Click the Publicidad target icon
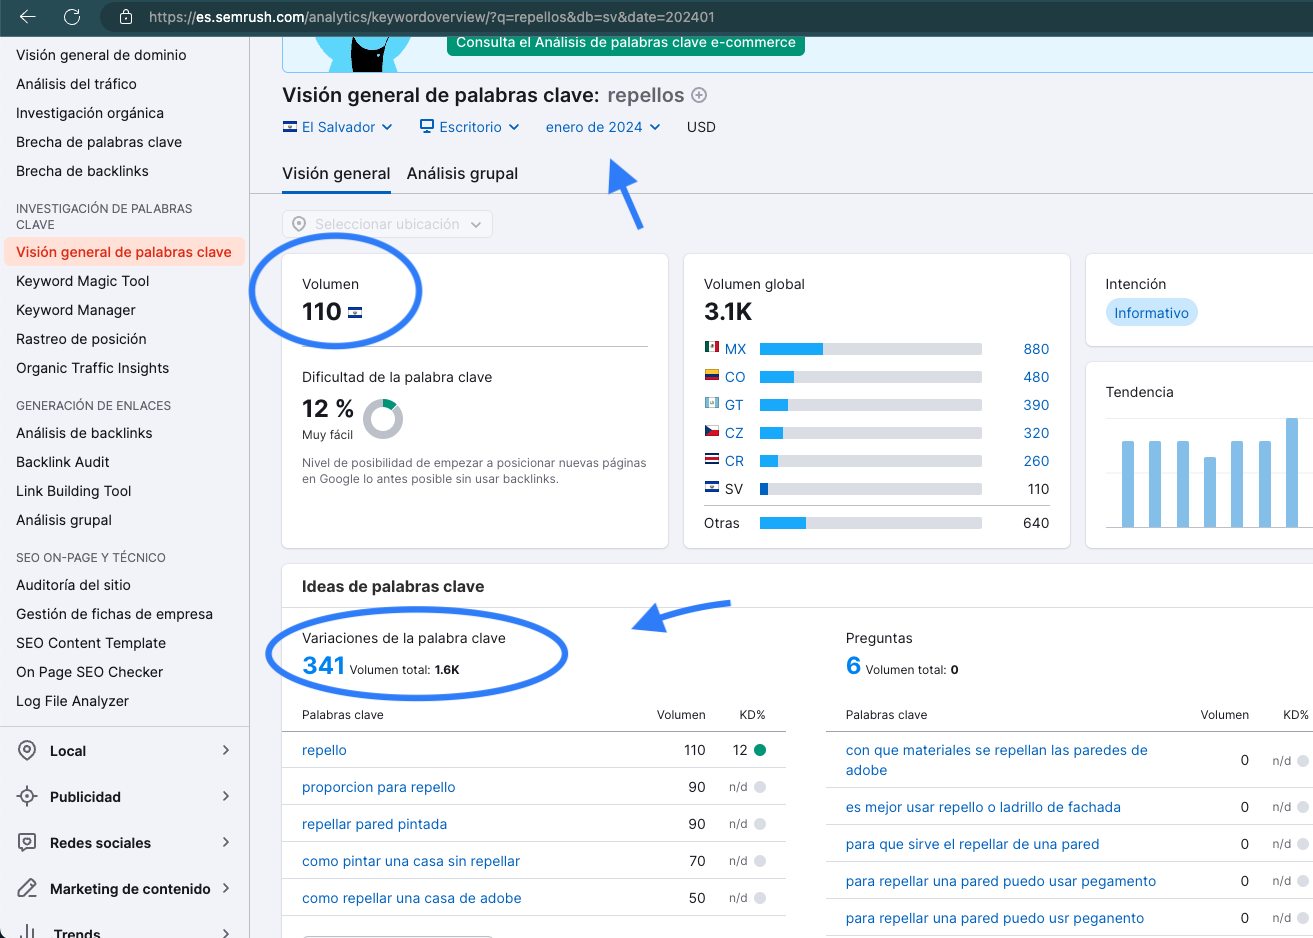The image size is (1313, 938). click(x=27, y=797)
